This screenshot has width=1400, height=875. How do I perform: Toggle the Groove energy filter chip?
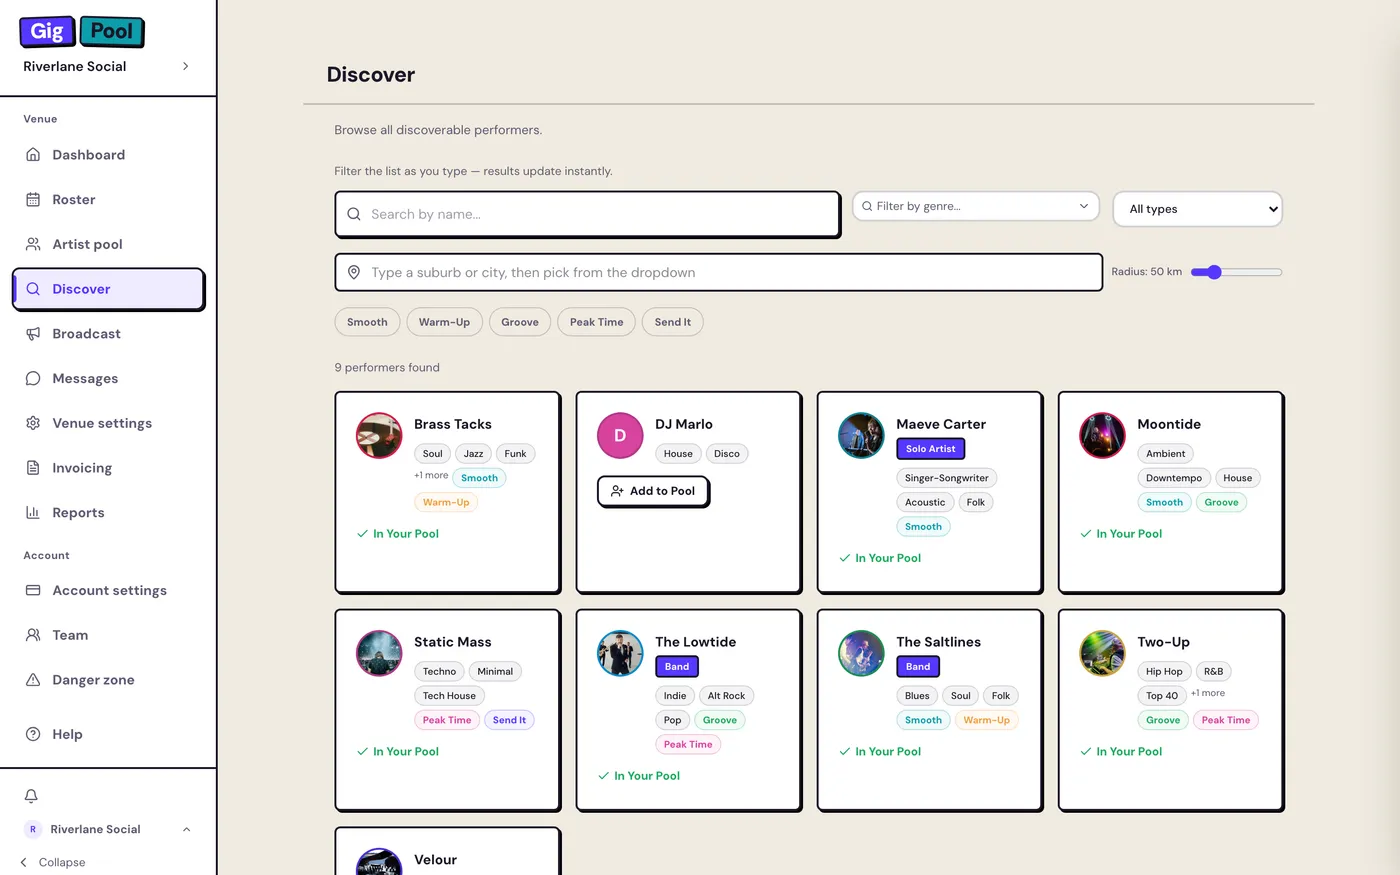click(520, 322)
